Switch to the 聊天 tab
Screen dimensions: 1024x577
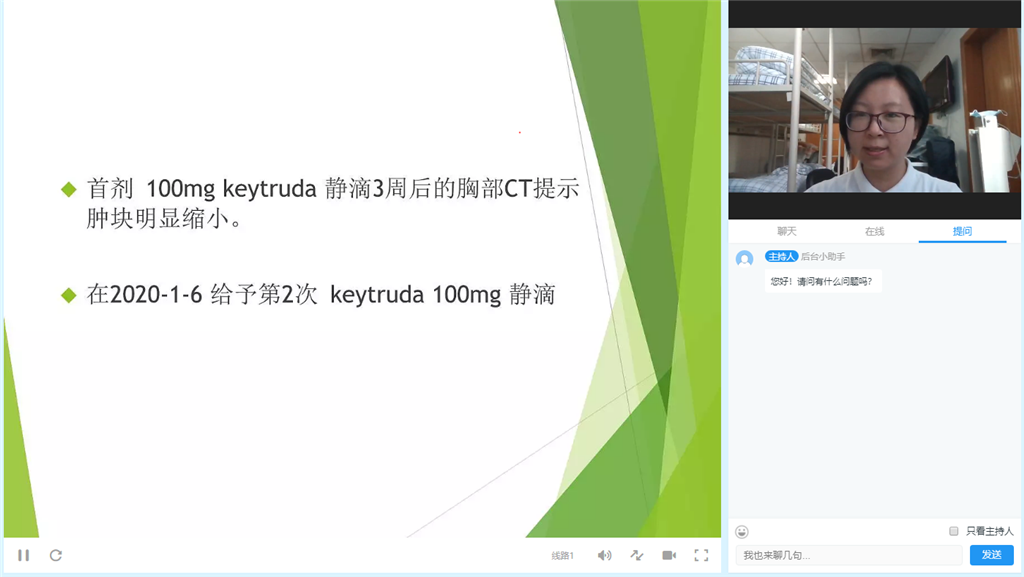[787, 231]
